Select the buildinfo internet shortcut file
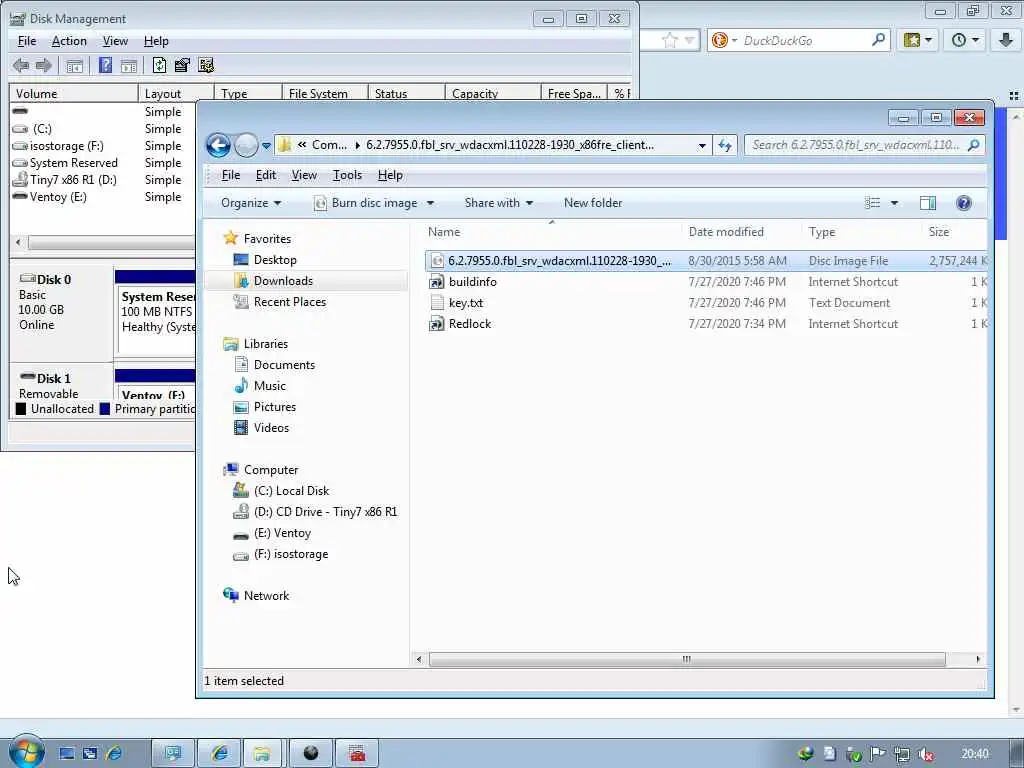The width and height of the screenshot is (1024, 768). [472, 281]
